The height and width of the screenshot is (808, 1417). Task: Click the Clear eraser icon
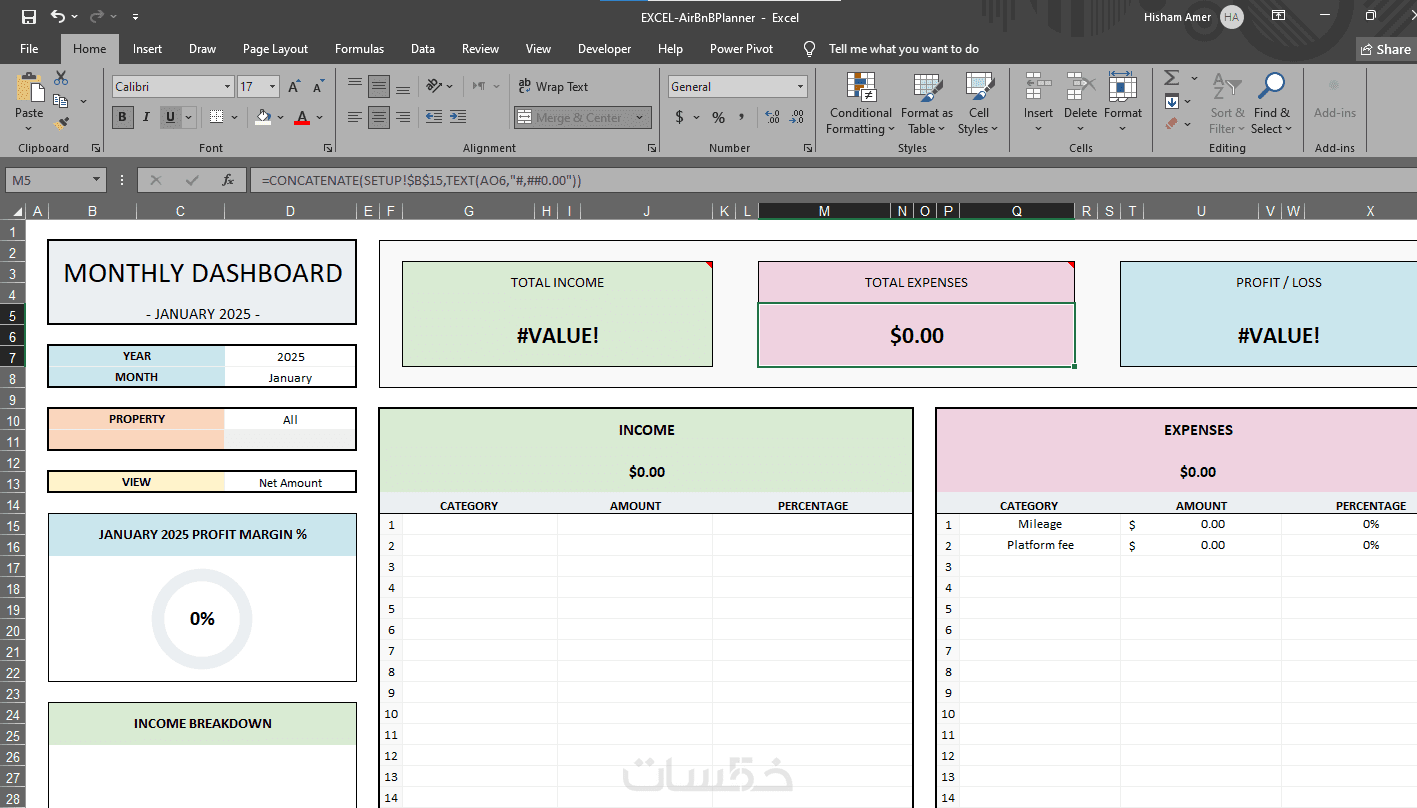point(1172,124)
